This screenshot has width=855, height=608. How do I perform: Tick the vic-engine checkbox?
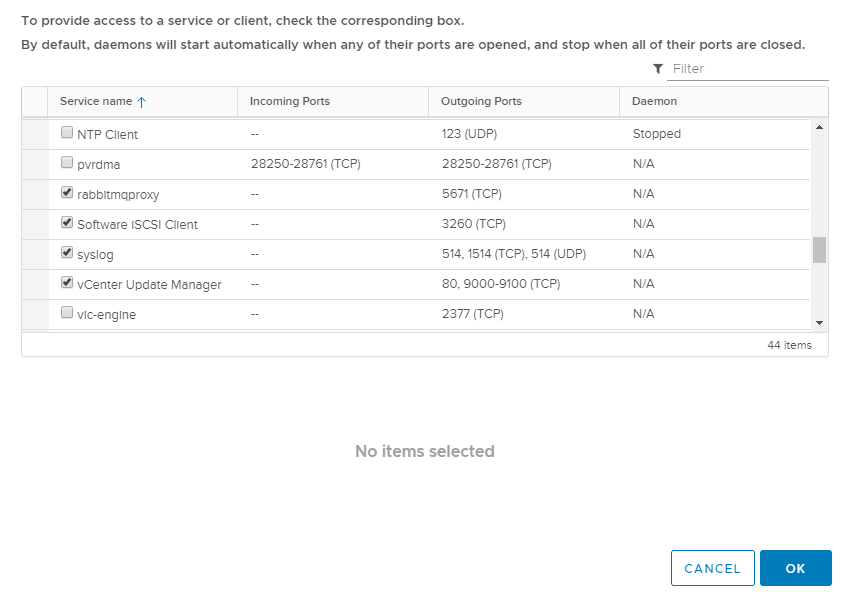pyautogui.click(x=67, y=312)
